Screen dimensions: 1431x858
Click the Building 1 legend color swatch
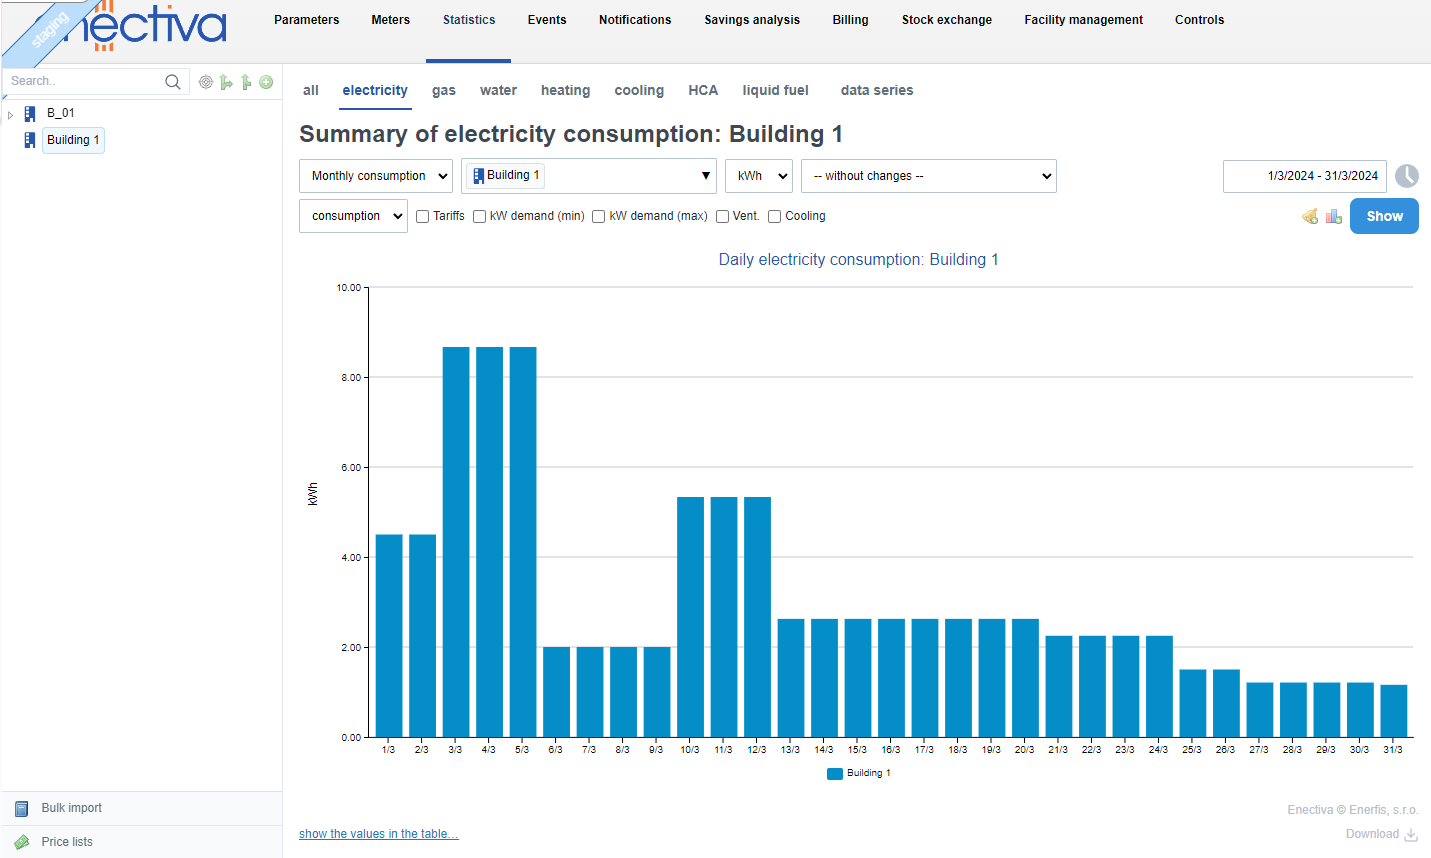(835, 773)
